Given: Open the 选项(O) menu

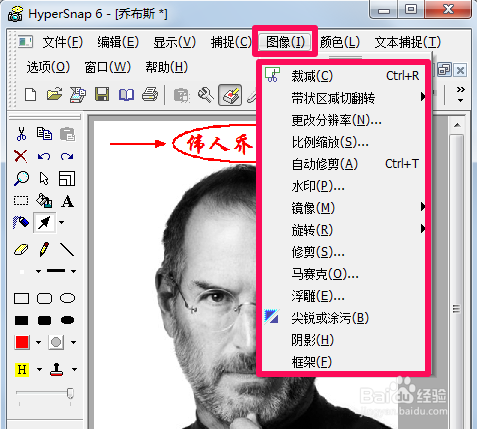Looking at the screenshot, I should click(x=48, y=67).
